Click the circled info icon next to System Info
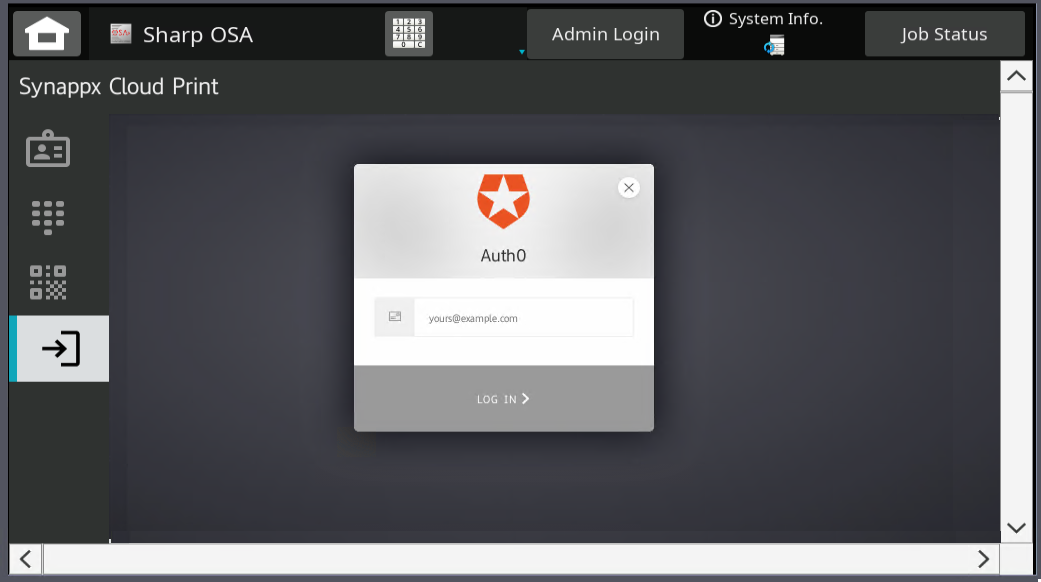The height and width of the screenshot is (582, 1041). [711, 18]
